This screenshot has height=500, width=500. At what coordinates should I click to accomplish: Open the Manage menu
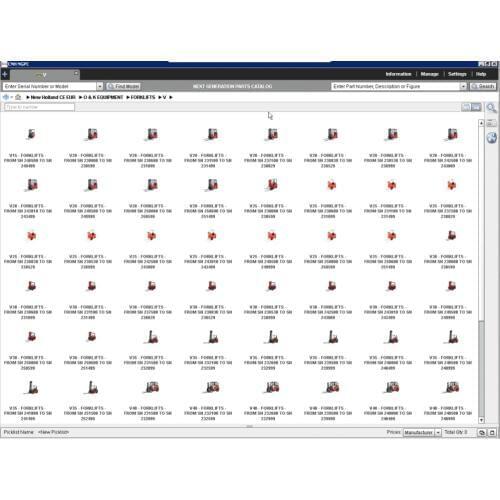(430, 74)
